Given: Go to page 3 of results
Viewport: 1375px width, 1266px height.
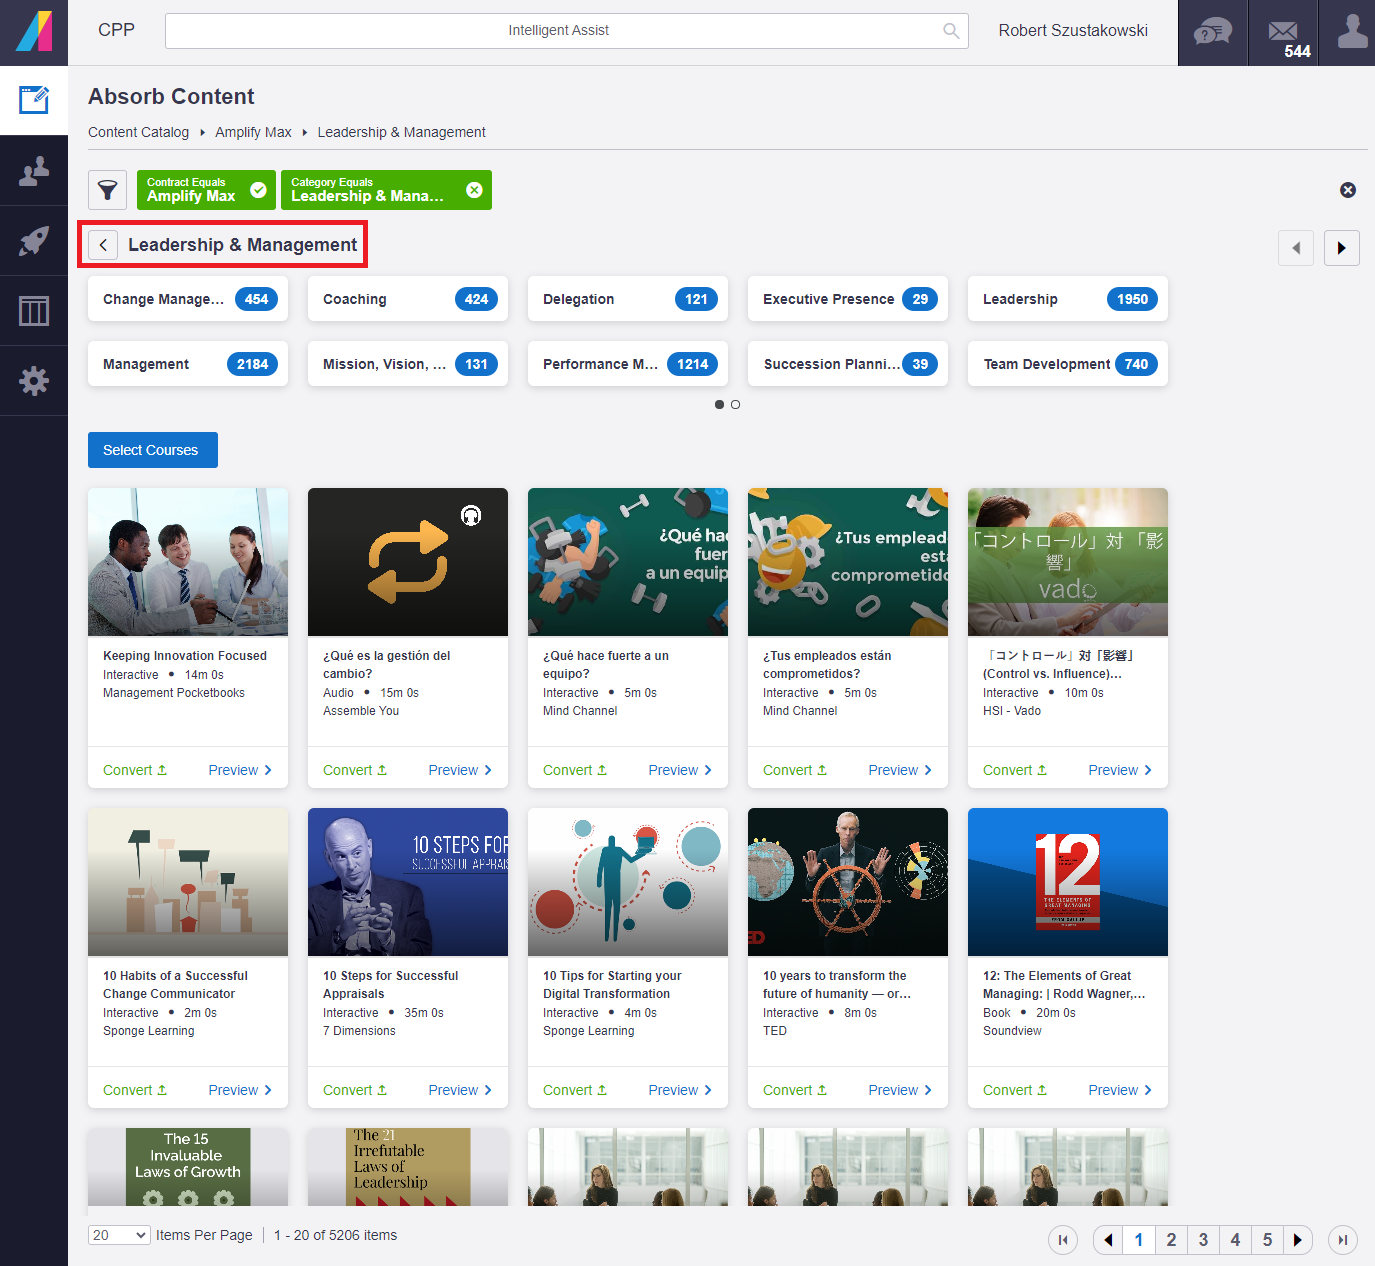Looking at the screenshot, I should point(1203,1240).
